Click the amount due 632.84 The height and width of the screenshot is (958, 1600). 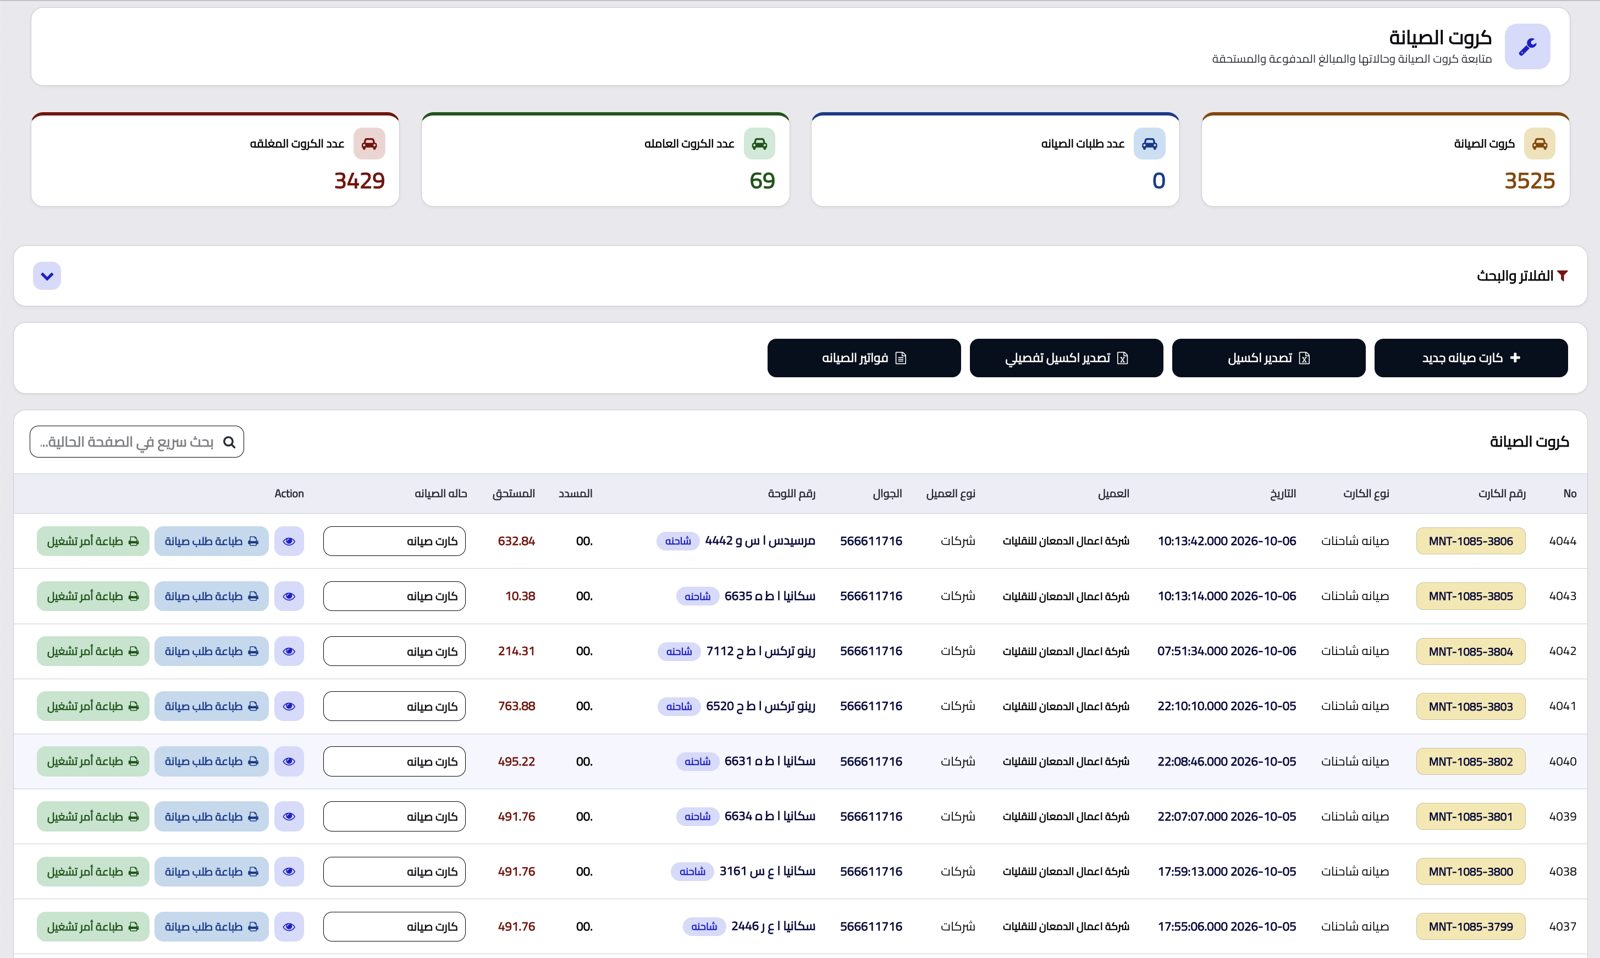coord(516,541)
